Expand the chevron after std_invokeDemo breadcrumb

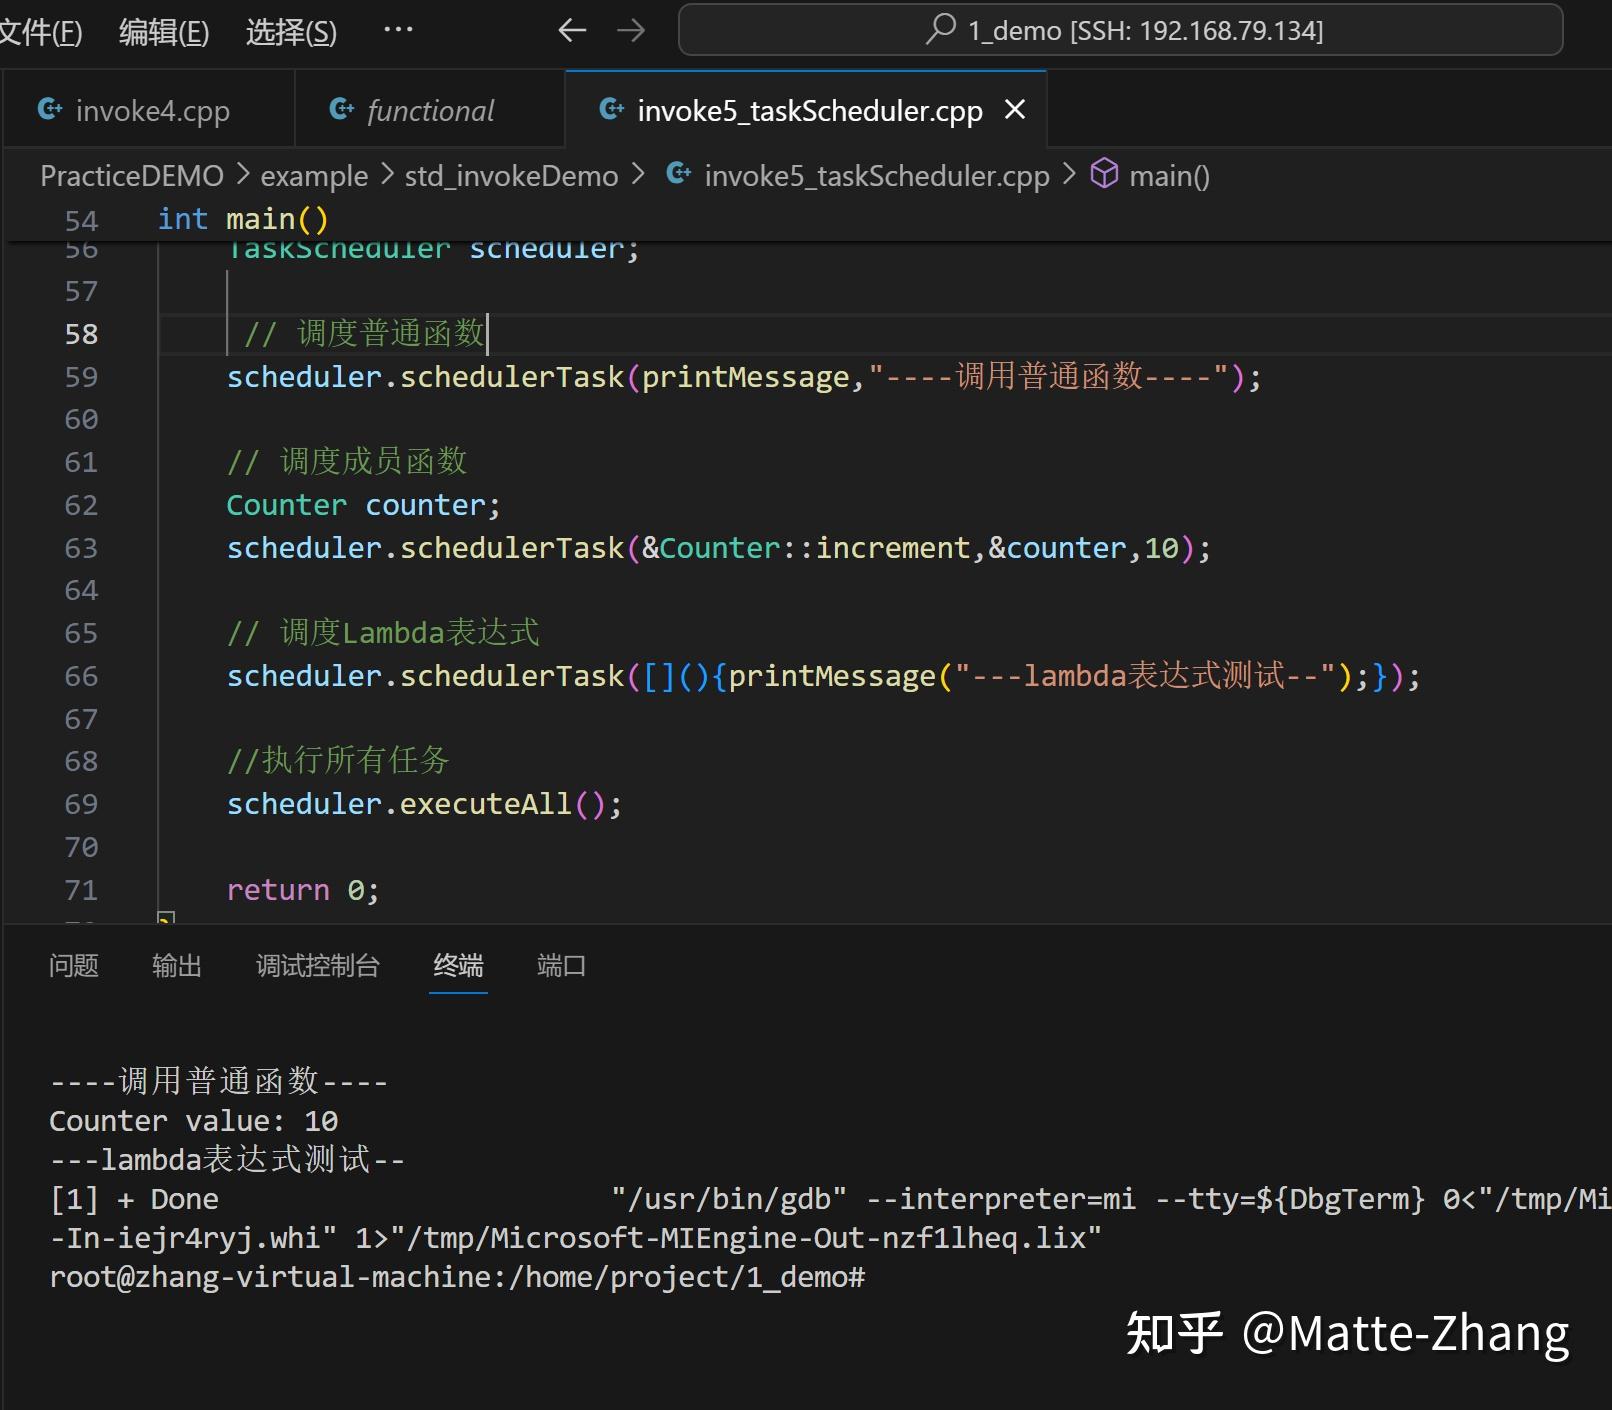click(637, 174)
